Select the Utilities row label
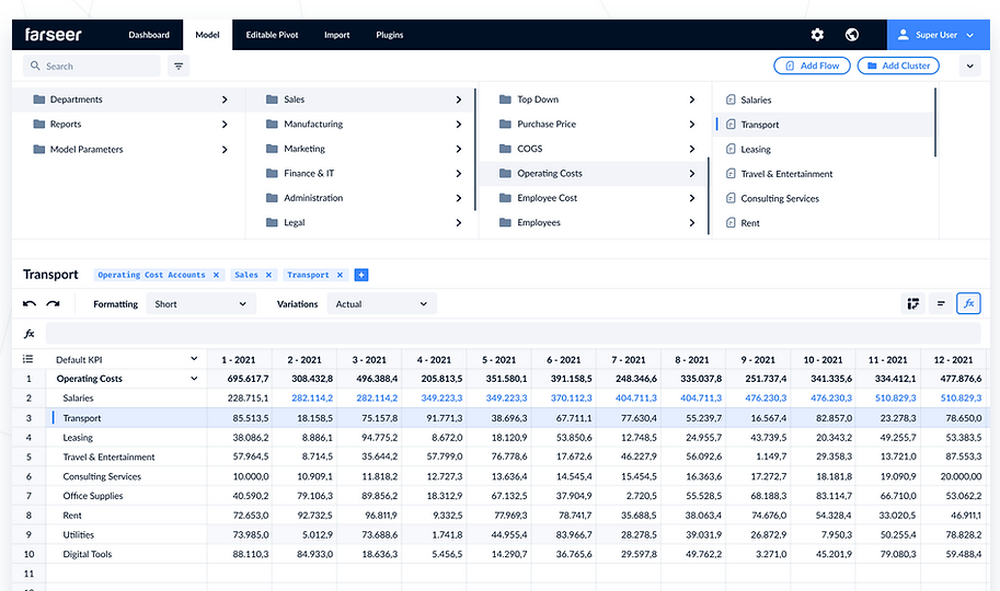The height and width of the screenshot is (591, 1000). click(x=78, y=535)
